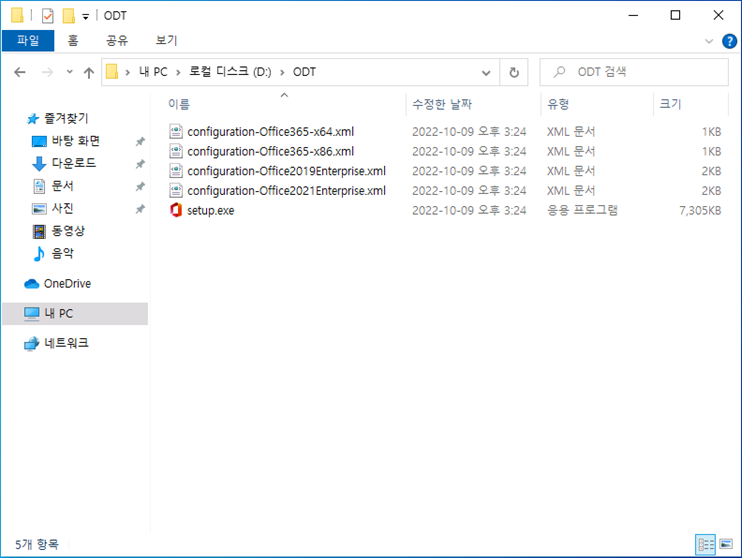Expand the chevron after 로컬 디스크 (D:) in the path
Screen dimensions: 742x558
pyautogui.click(x=282, y=72)
